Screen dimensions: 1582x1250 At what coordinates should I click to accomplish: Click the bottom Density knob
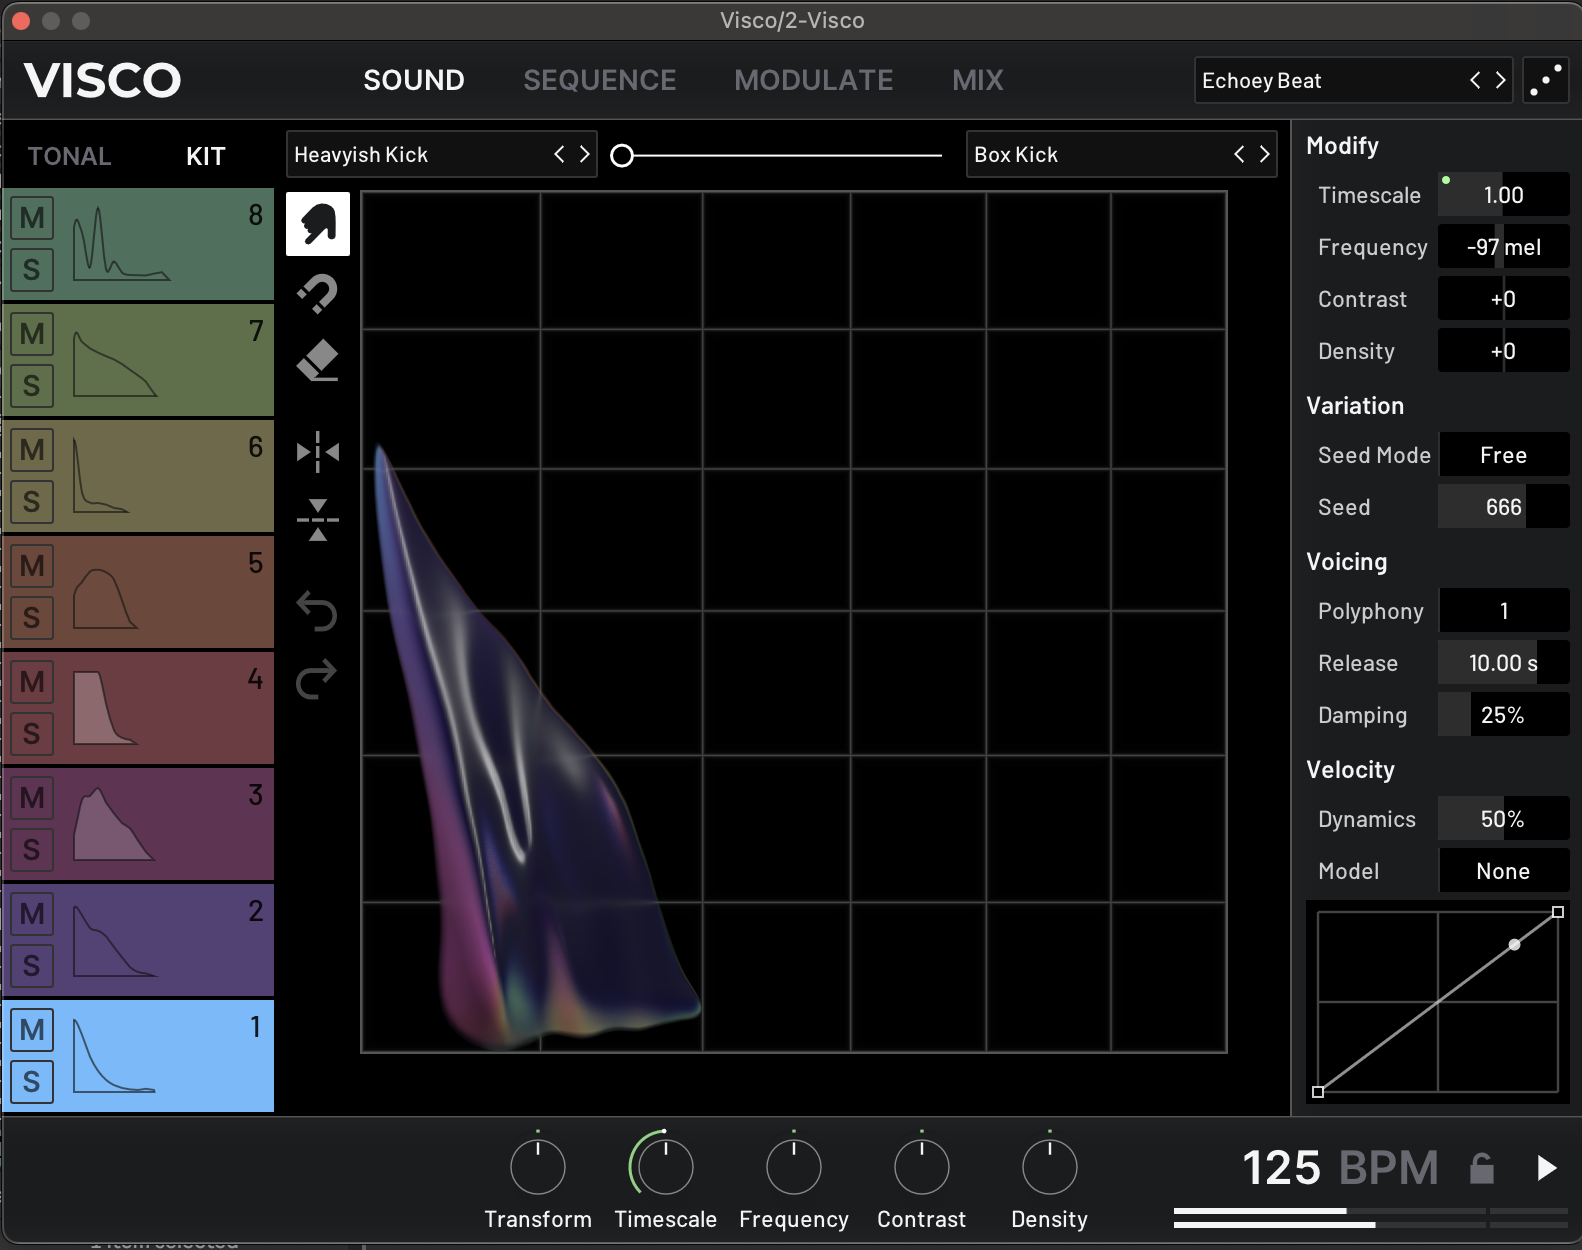[1050, 1166]
